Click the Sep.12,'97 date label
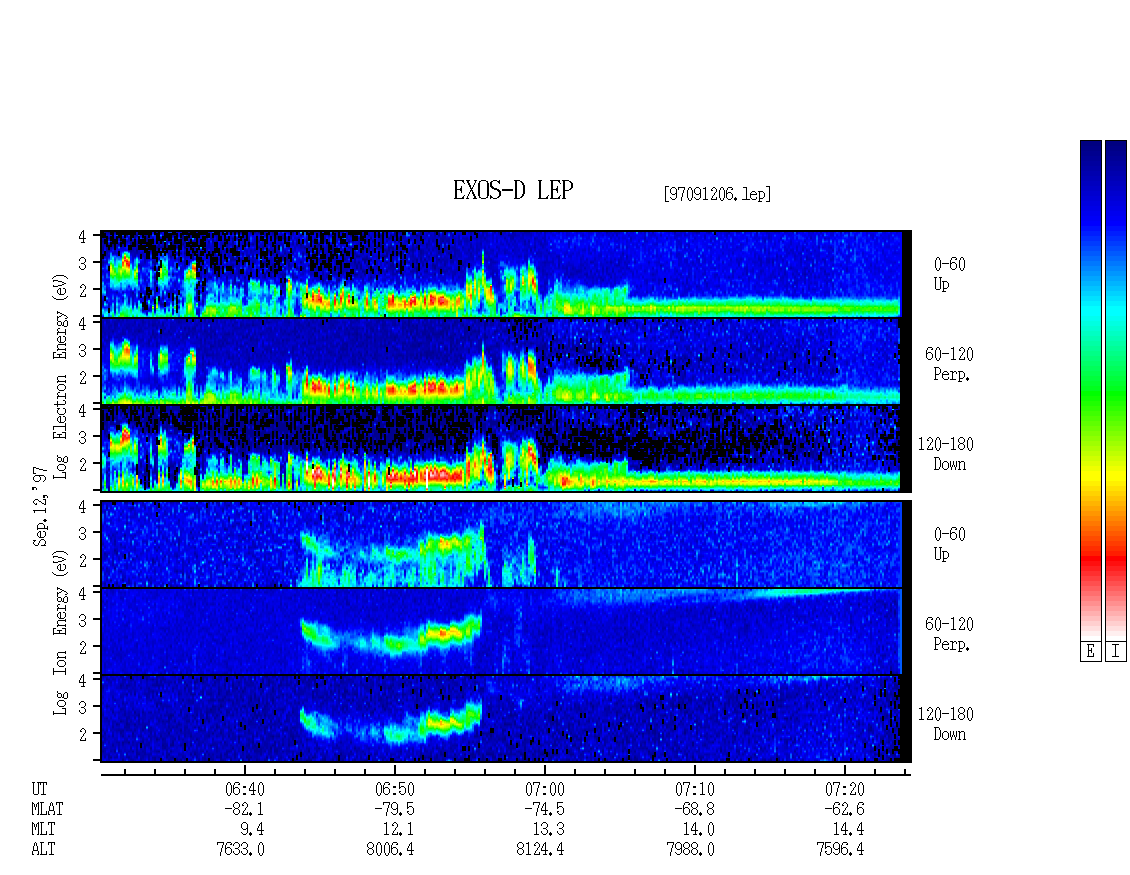Image resolution: width=1130 pixels, height=875 pixels. coord(40,506)
